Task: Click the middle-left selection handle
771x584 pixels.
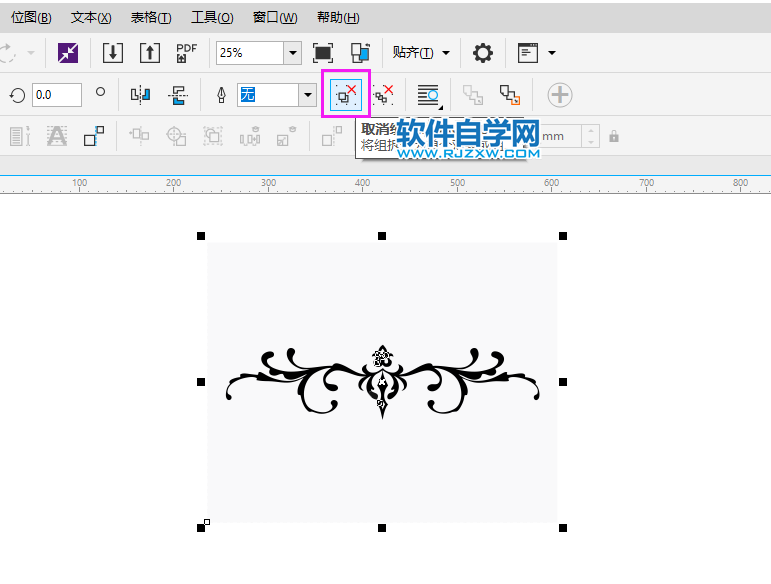Action: (201, 382)
